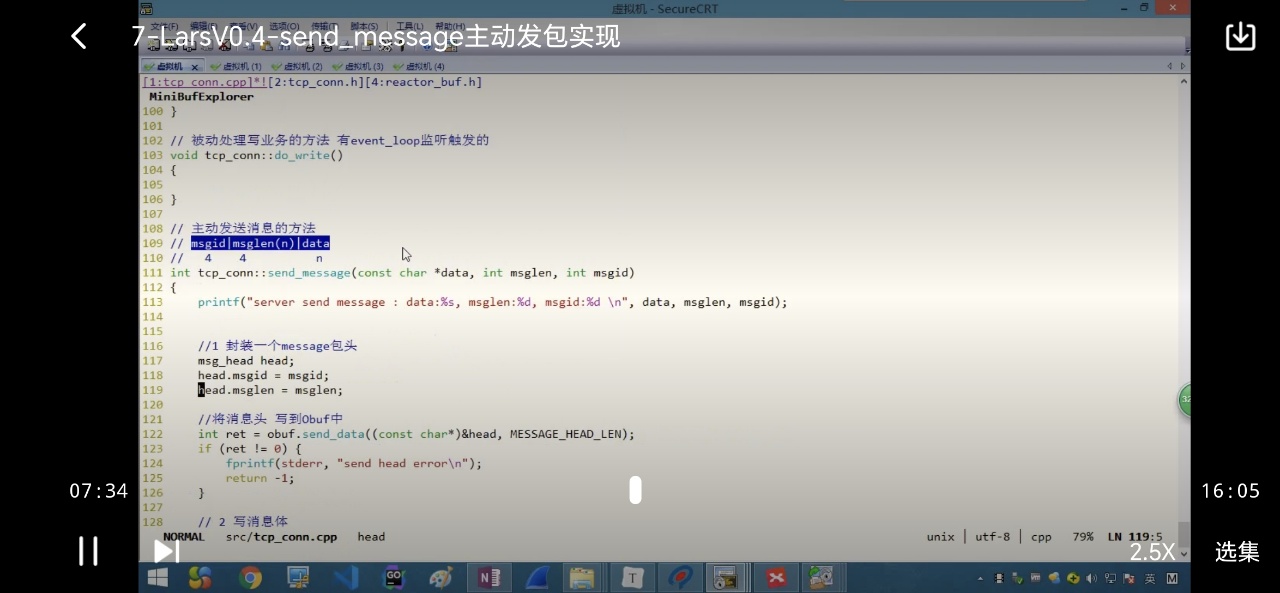The width and height of the screenshot is (1280, 593).
Task: Download the video with the top-right icon
Action: point(1240,36)
